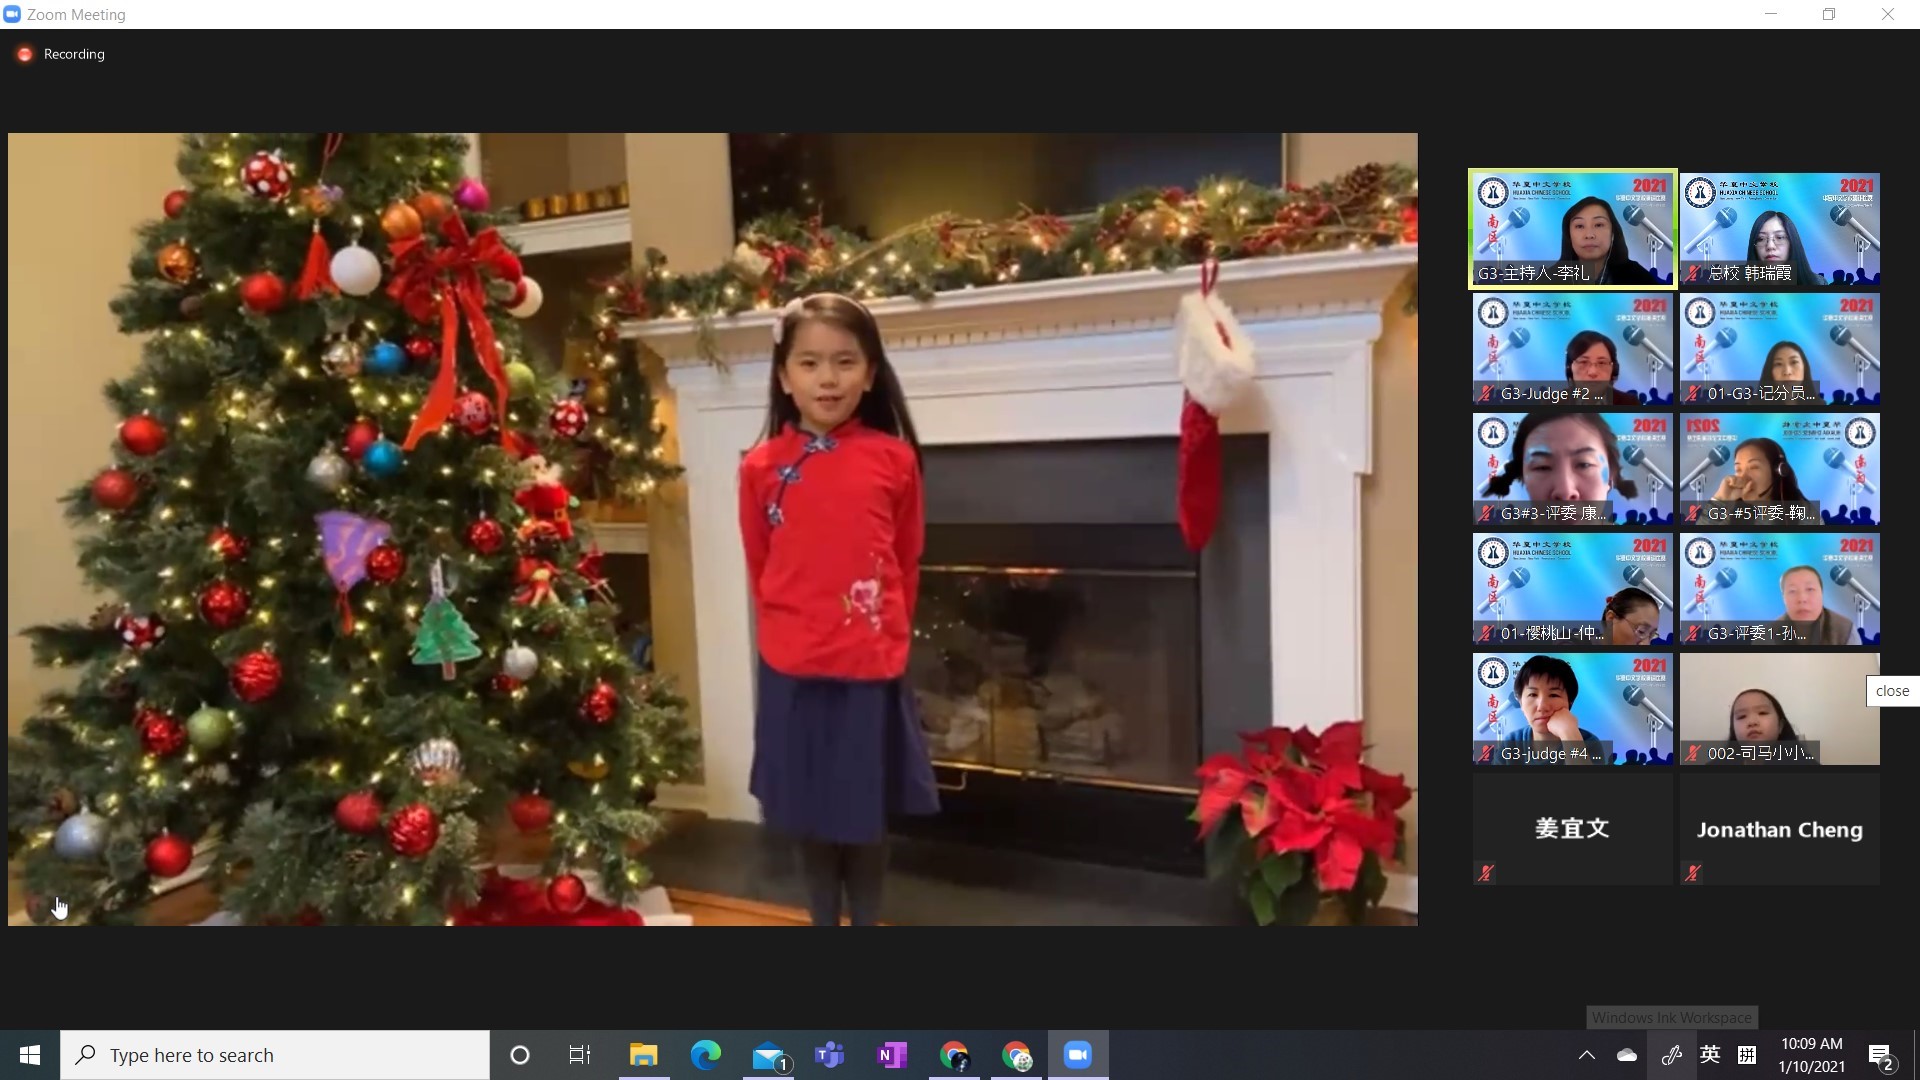Launch Microsoft Edge from the taskbar

[705, 1055]
